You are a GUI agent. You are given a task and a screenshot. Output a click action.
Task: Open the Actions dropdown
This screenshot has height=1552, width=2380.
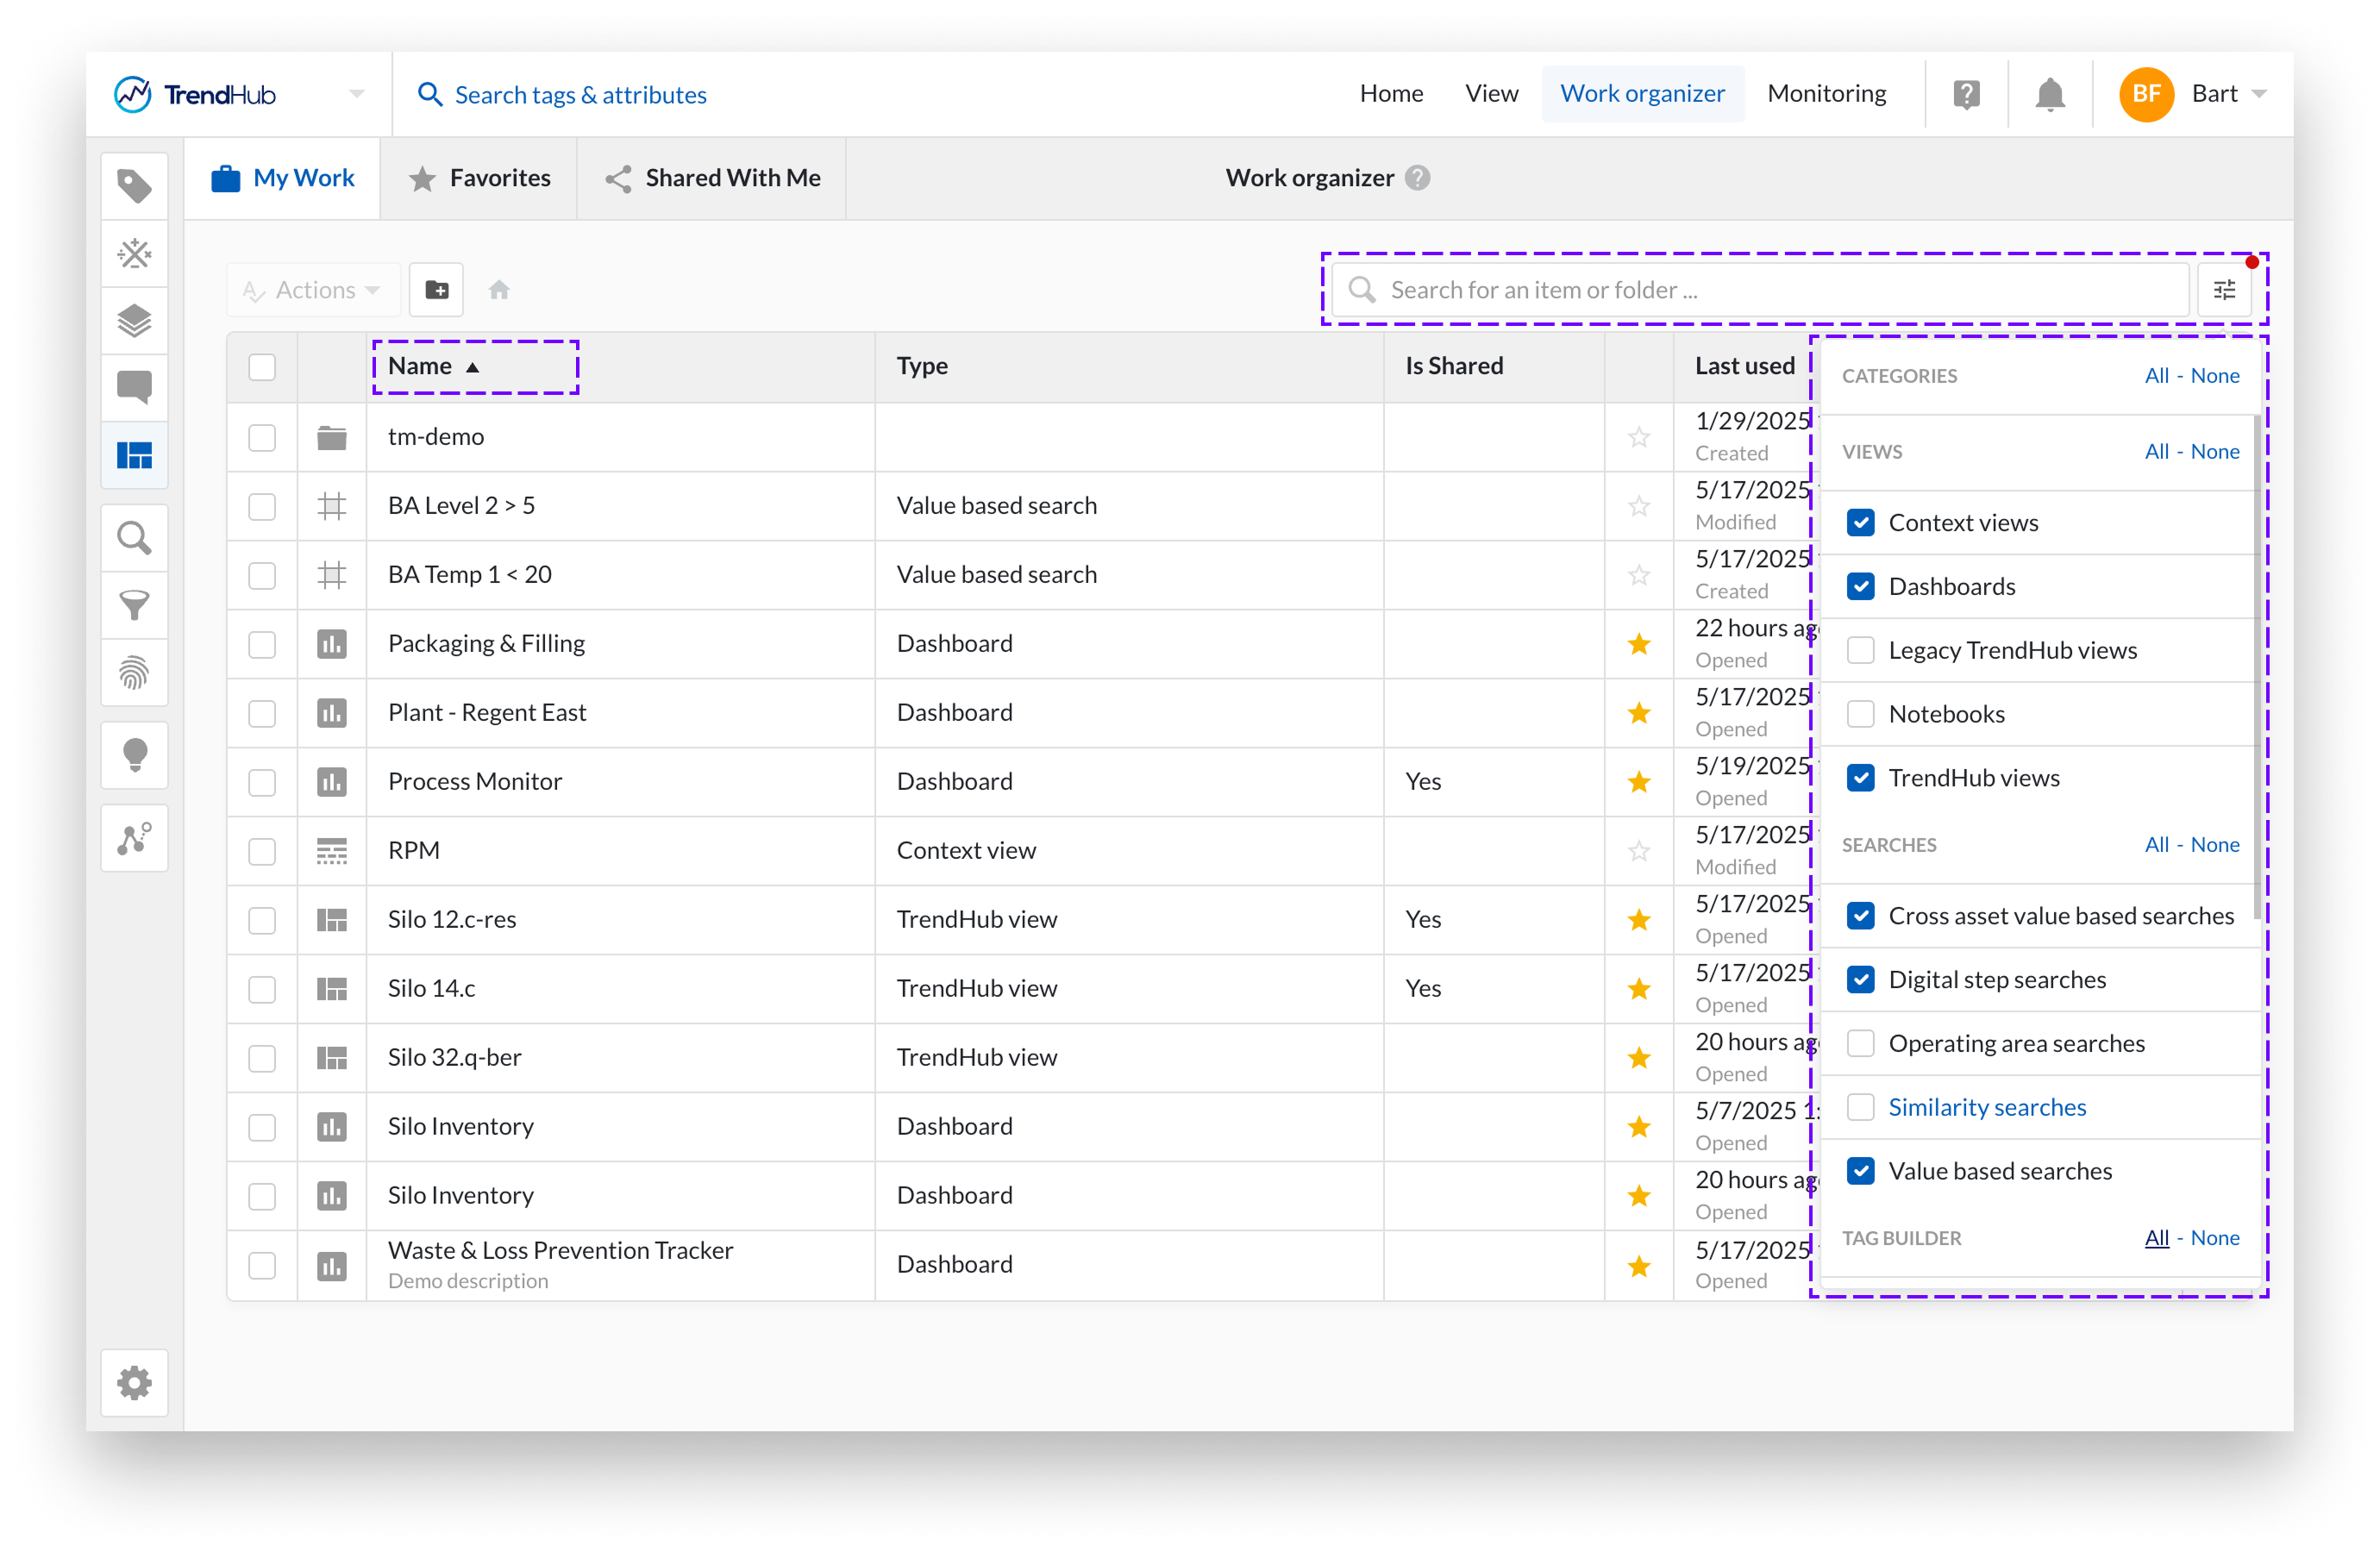point(313,290)
